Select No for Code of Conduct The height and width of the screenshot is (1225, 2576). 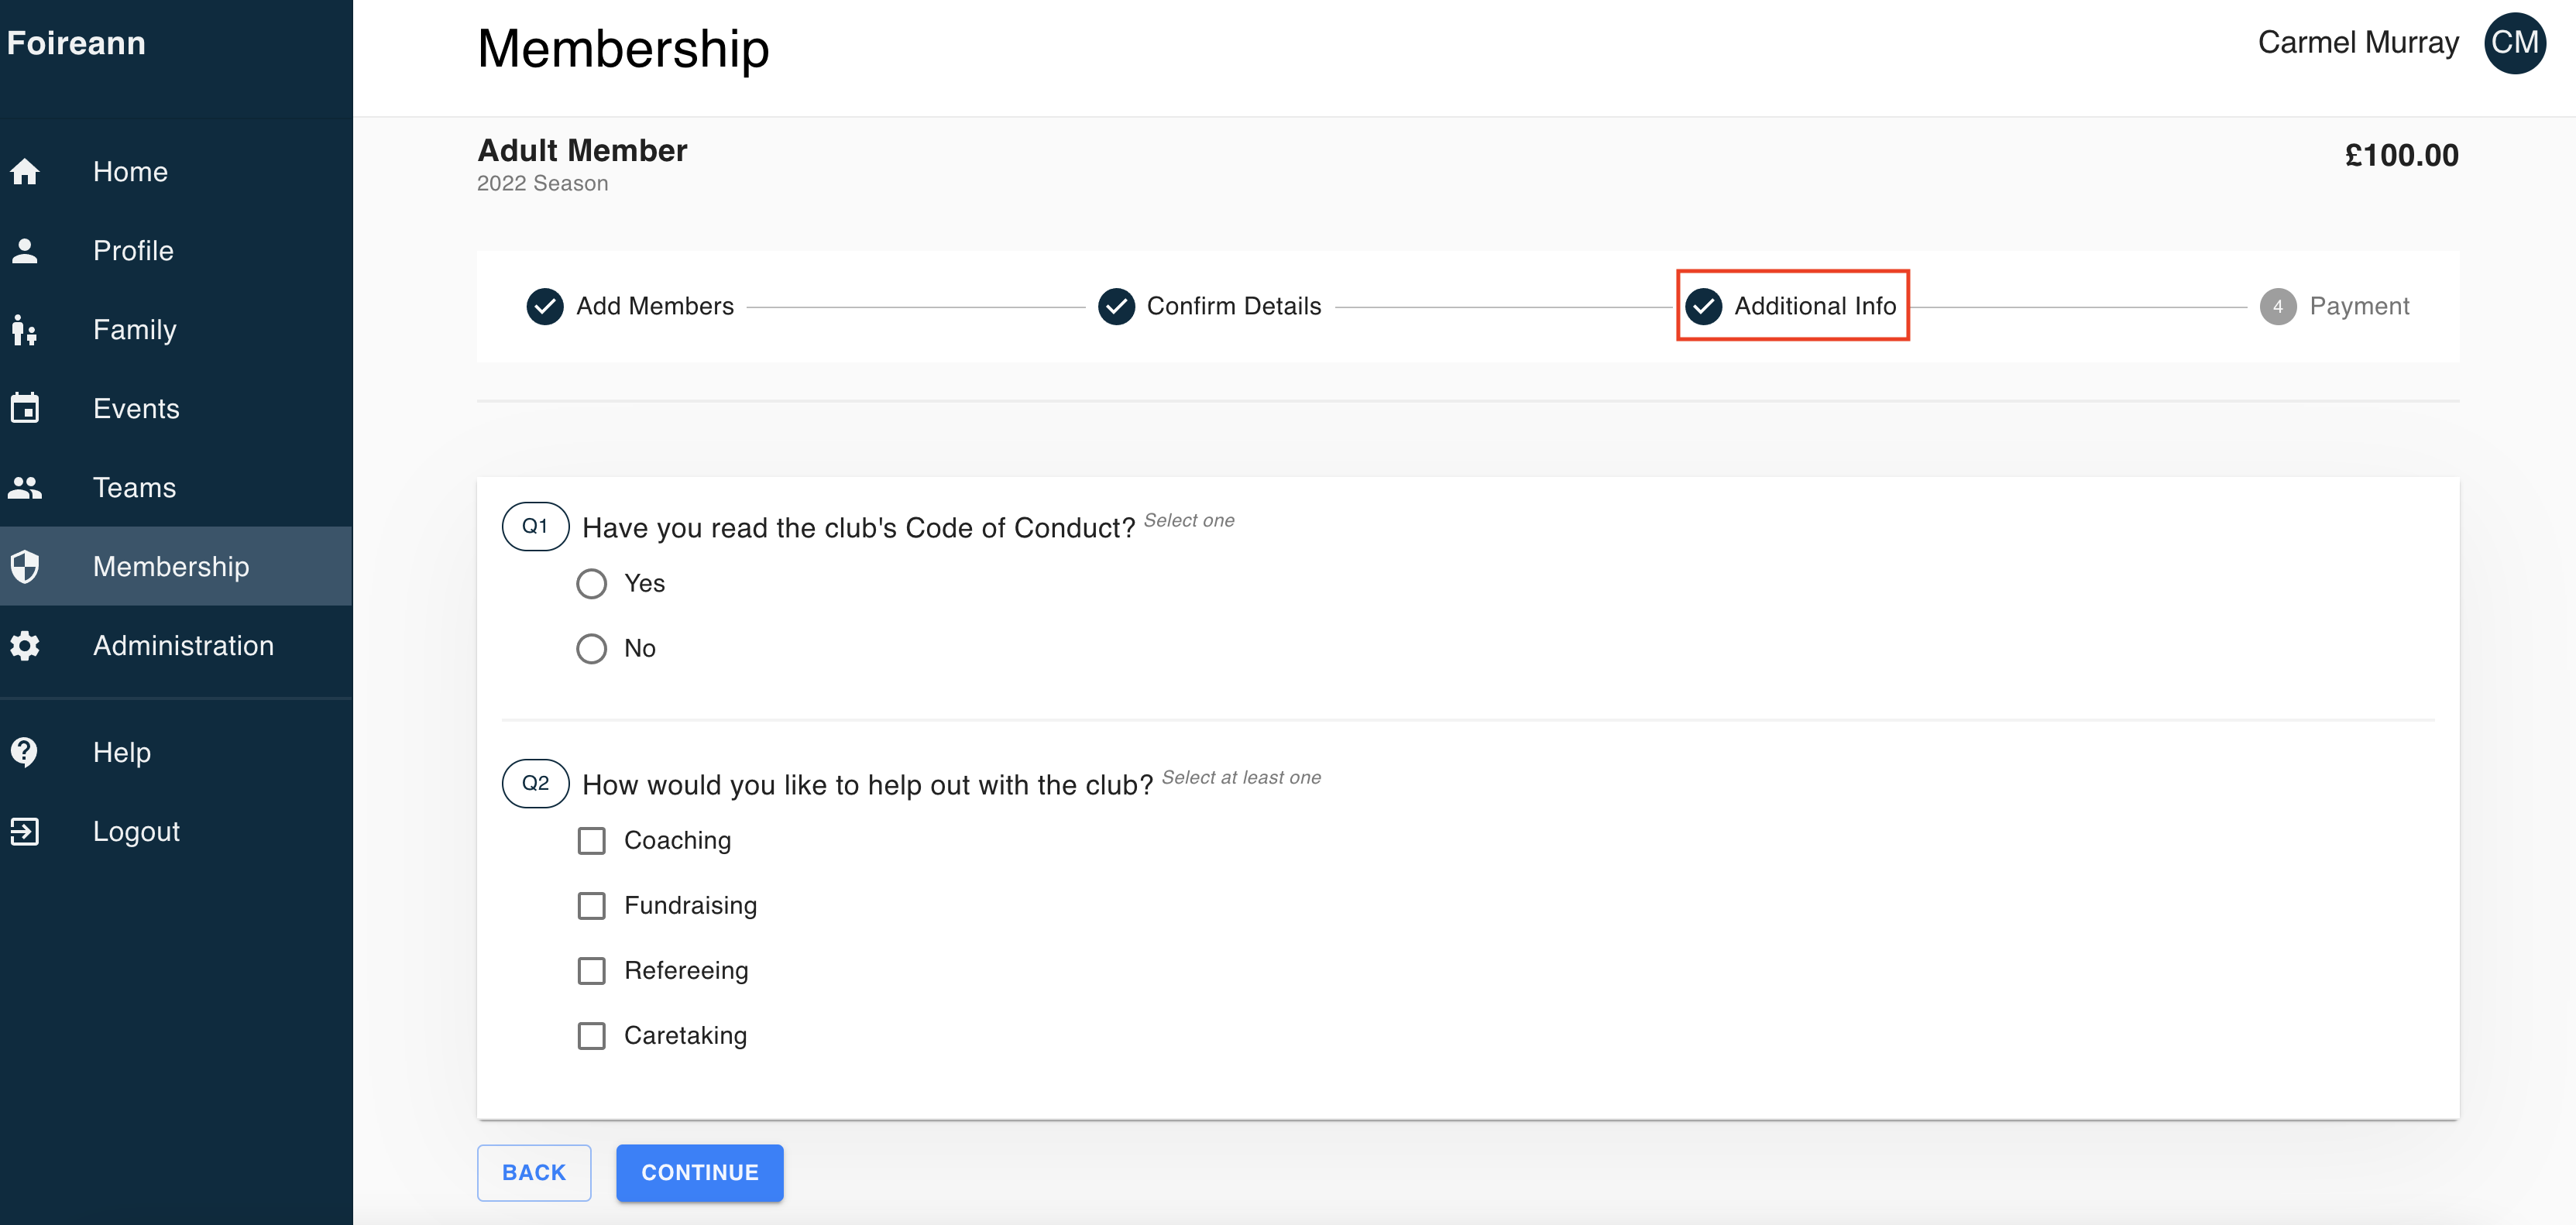click(591, 649)
